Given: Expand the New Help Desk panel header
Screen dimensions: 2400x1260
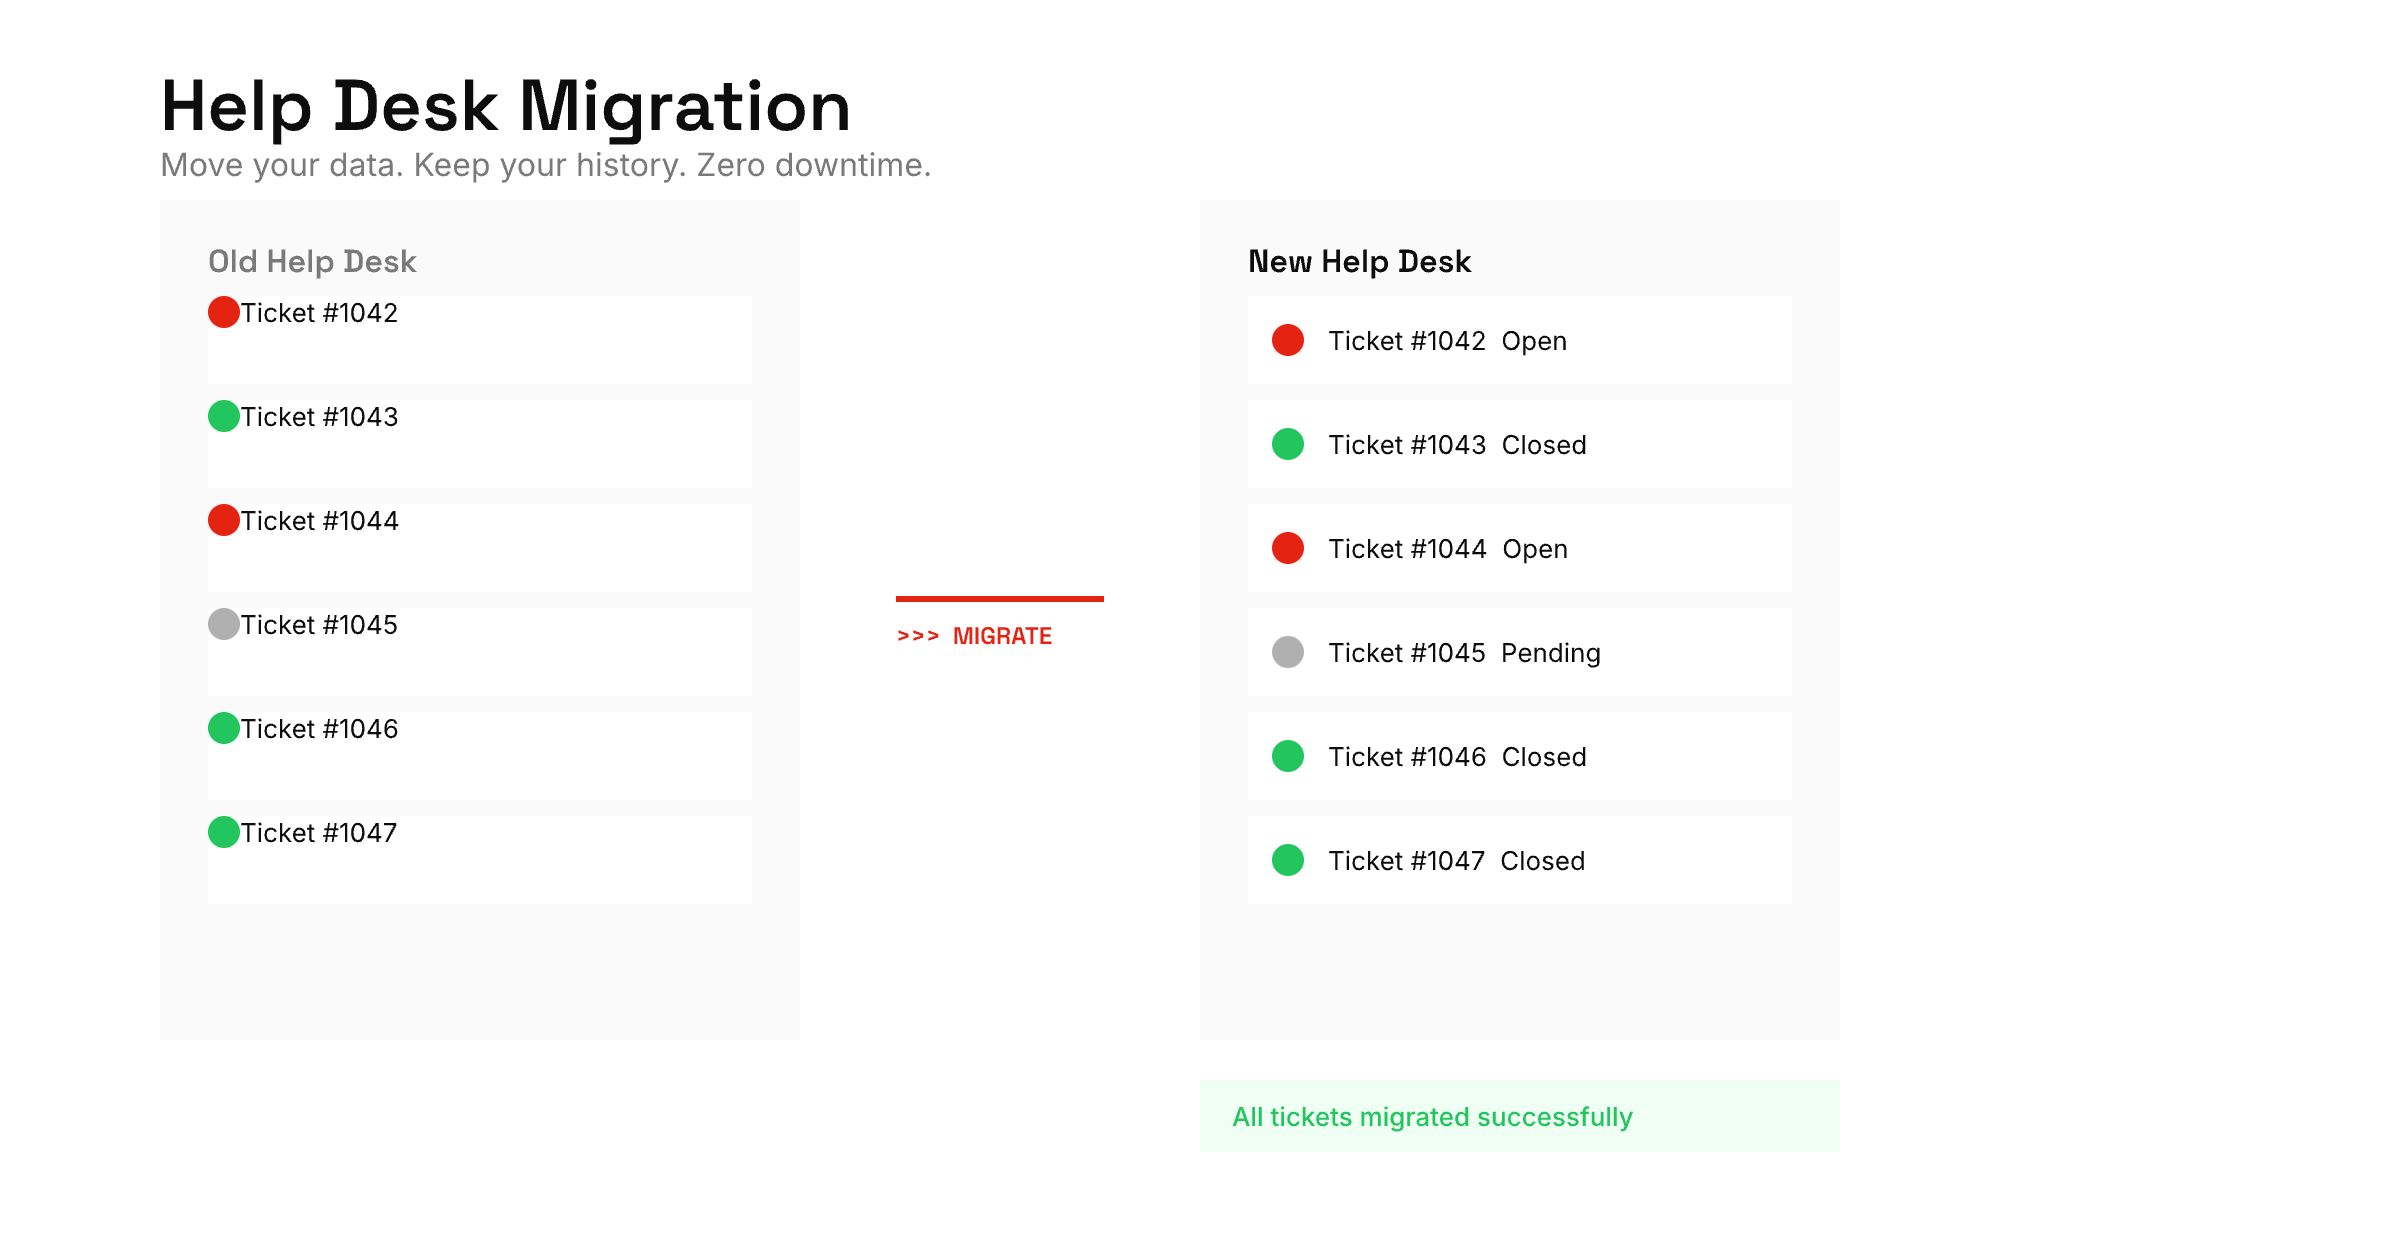Looking at the screenshot, I should 1360,261.
